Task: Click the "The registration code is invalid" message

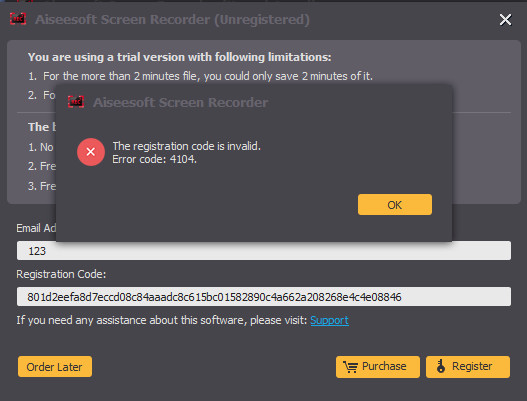Action: [x=187, y=146]
